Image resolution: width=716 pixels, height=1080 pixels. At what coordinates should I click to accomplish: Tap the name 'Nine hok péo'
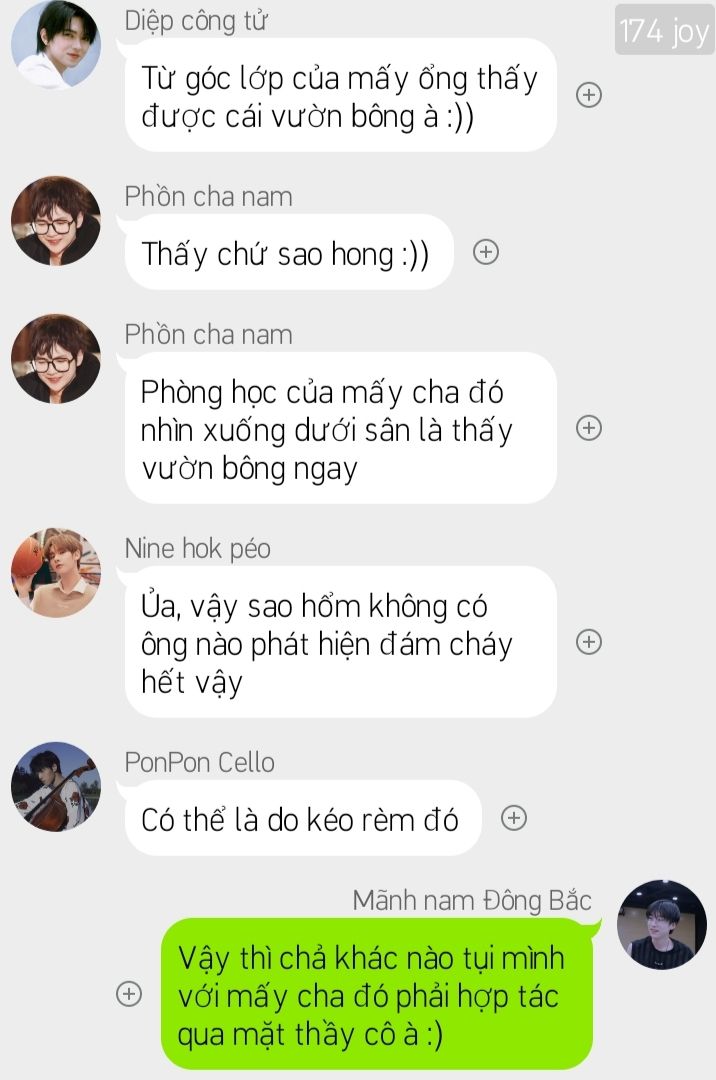[198, 549]
